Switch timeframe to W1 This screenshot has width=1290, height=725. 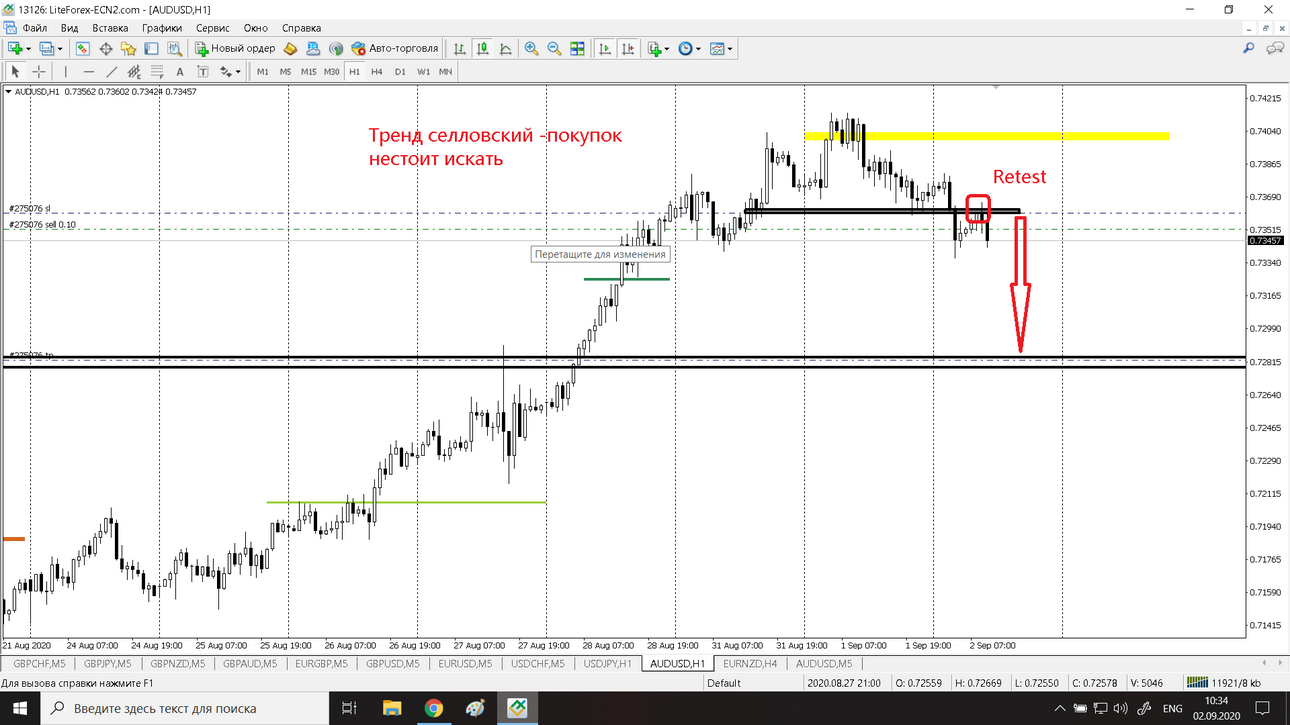423,71
